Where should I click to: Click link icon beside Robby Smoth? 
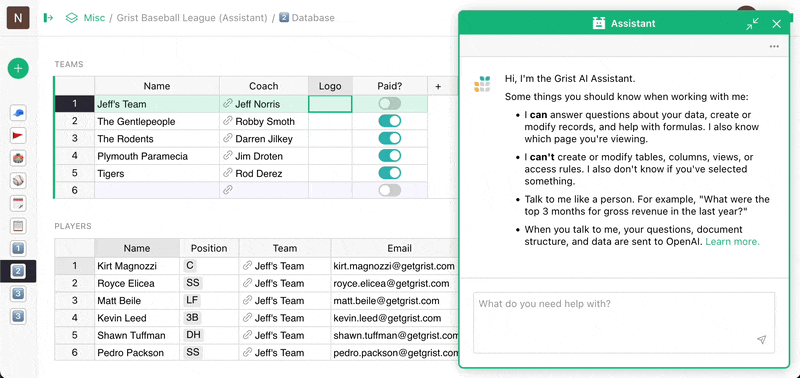coord(228,121)
